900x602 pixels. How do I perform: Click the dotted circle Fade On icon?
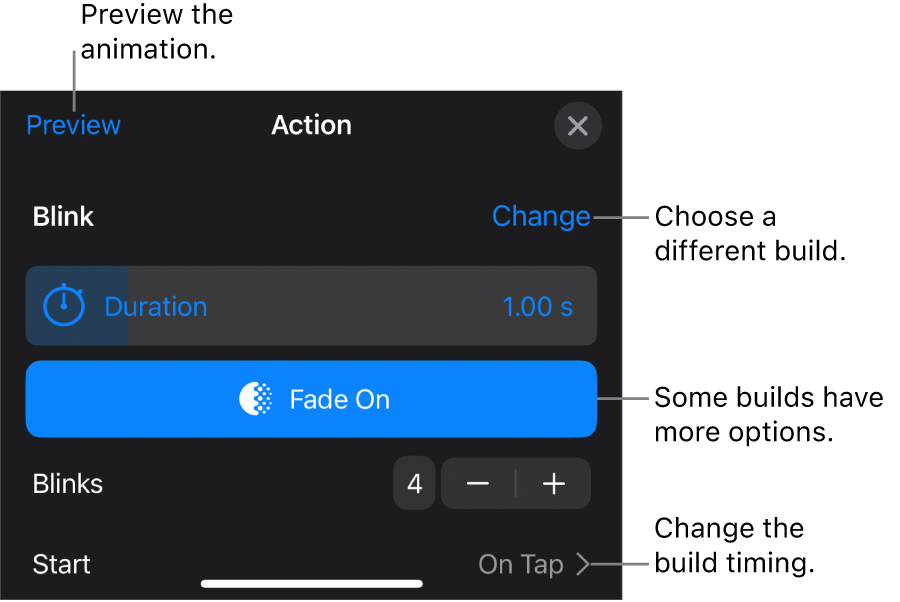point(255,399)
